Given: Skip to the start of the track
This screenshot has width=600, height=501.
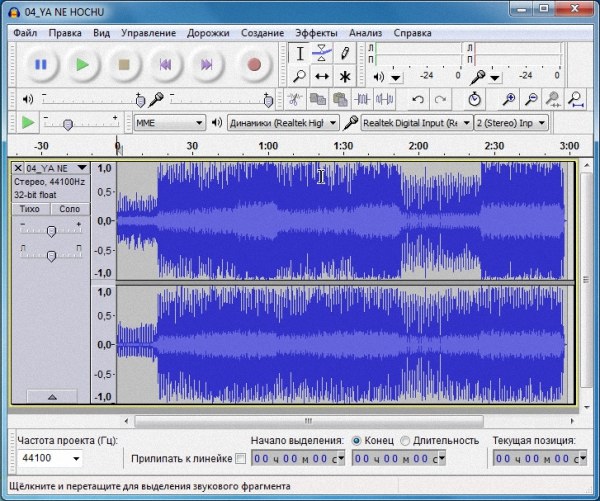Looking at the screenshot, I should click(165, 65).
